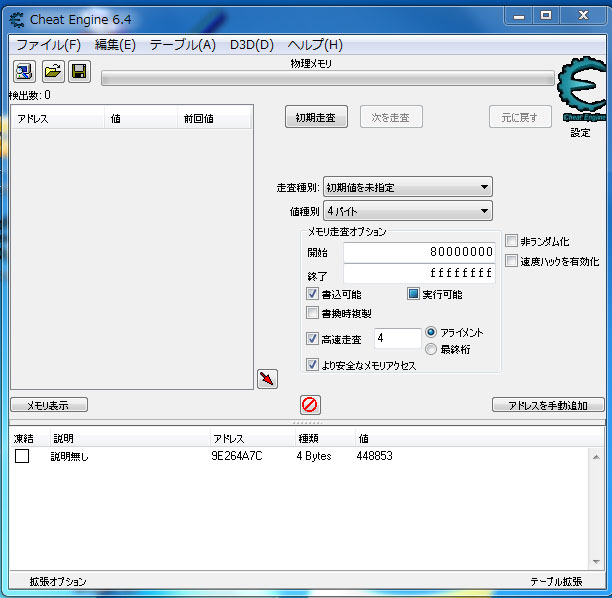Click the red arrow add-to-address-list icon
The width and height of the screenshot is (612, 598).
(x=267, y=379)
